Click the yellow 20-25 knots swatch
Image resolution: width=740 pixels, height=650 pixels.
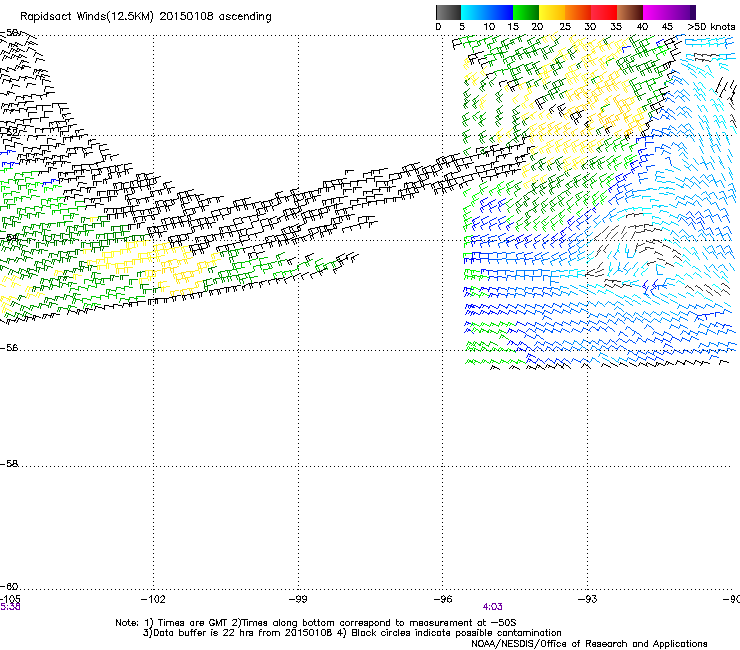click(x=552, y=12)
